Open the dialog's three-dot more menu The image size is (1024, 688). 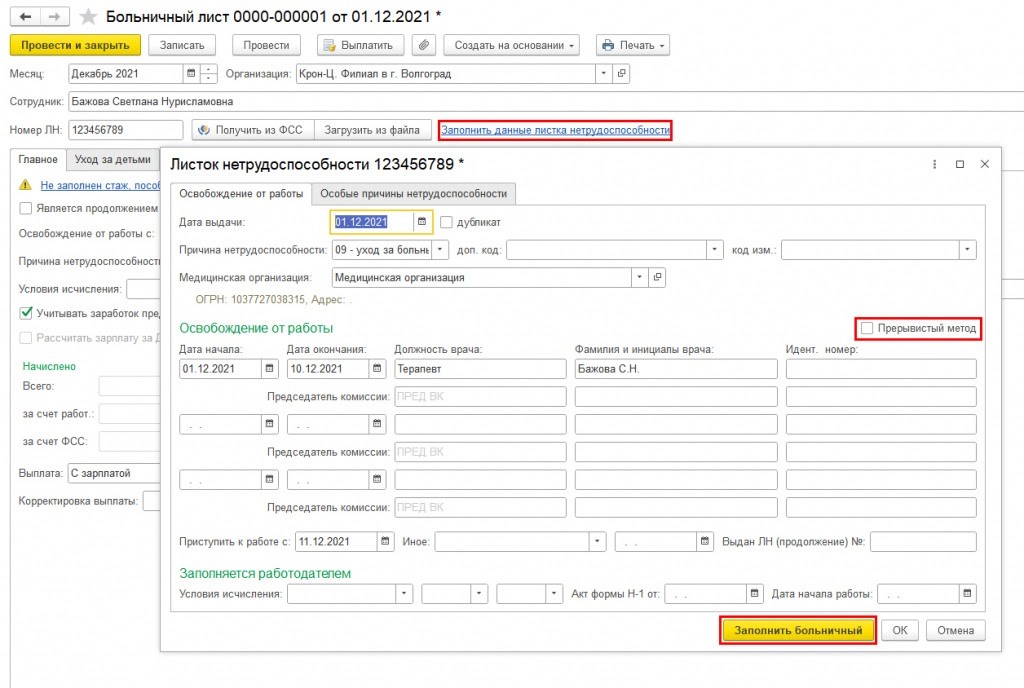(x=935, y=164)
